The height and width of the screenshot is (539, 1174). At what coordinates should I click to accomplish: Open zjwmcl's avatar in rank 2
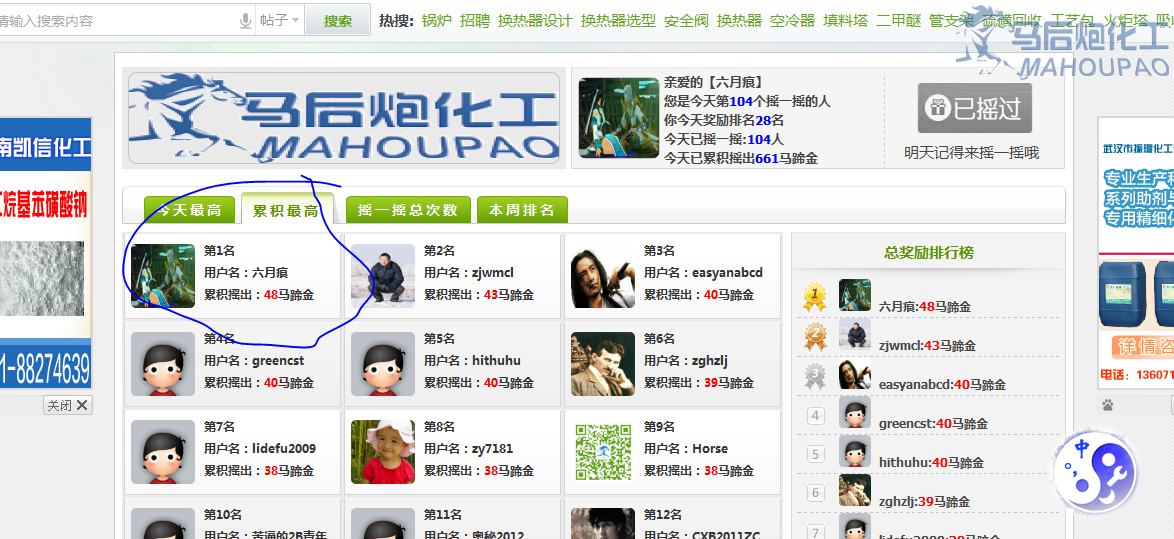(x=383, y=275)
